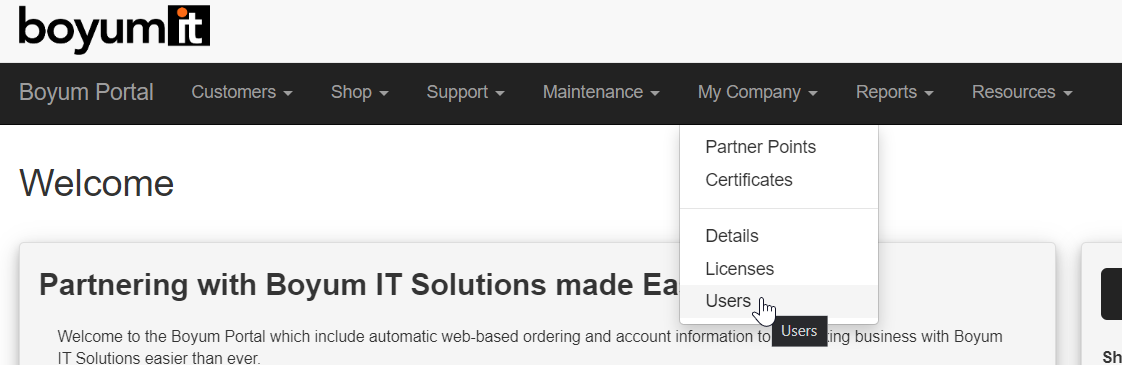Expand the Resources dropdown menu
The height and width of the screenshot is (365, 1122).
click(x=1022, y=92)
